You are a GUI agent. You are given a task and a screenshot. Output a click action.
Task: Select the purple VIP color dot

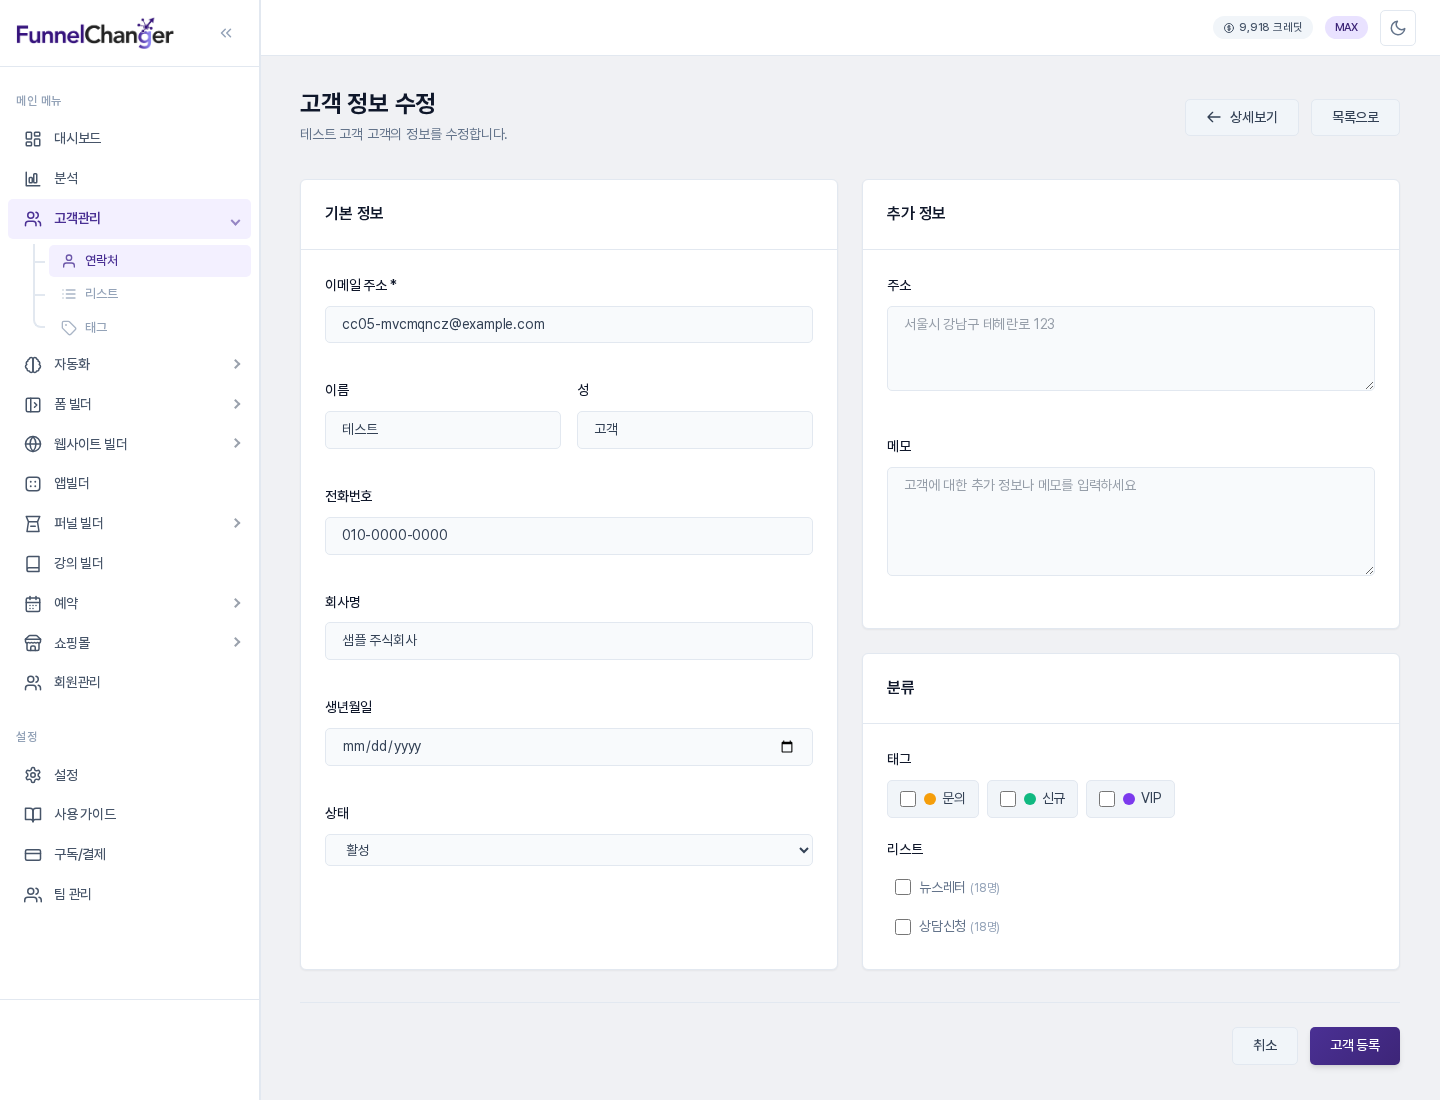click(1129, 799)
